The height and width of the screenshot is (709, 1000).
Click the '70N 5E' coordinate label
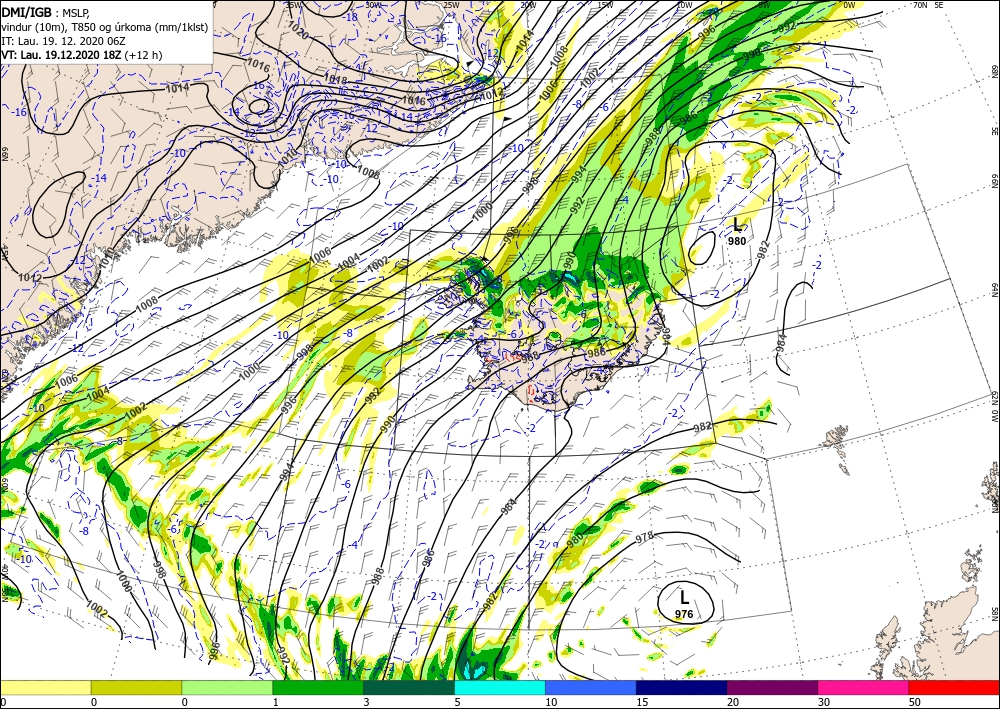tap(928, 4)
